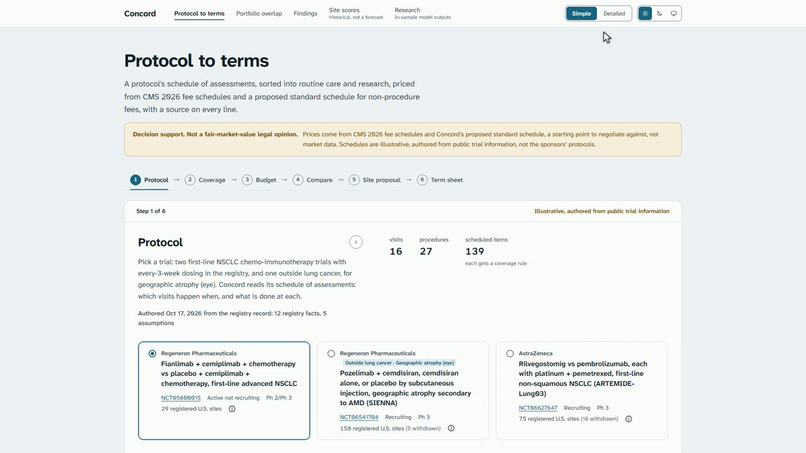
Task: Click 'Active not recruiting' status
Action: tap(233, 398)
